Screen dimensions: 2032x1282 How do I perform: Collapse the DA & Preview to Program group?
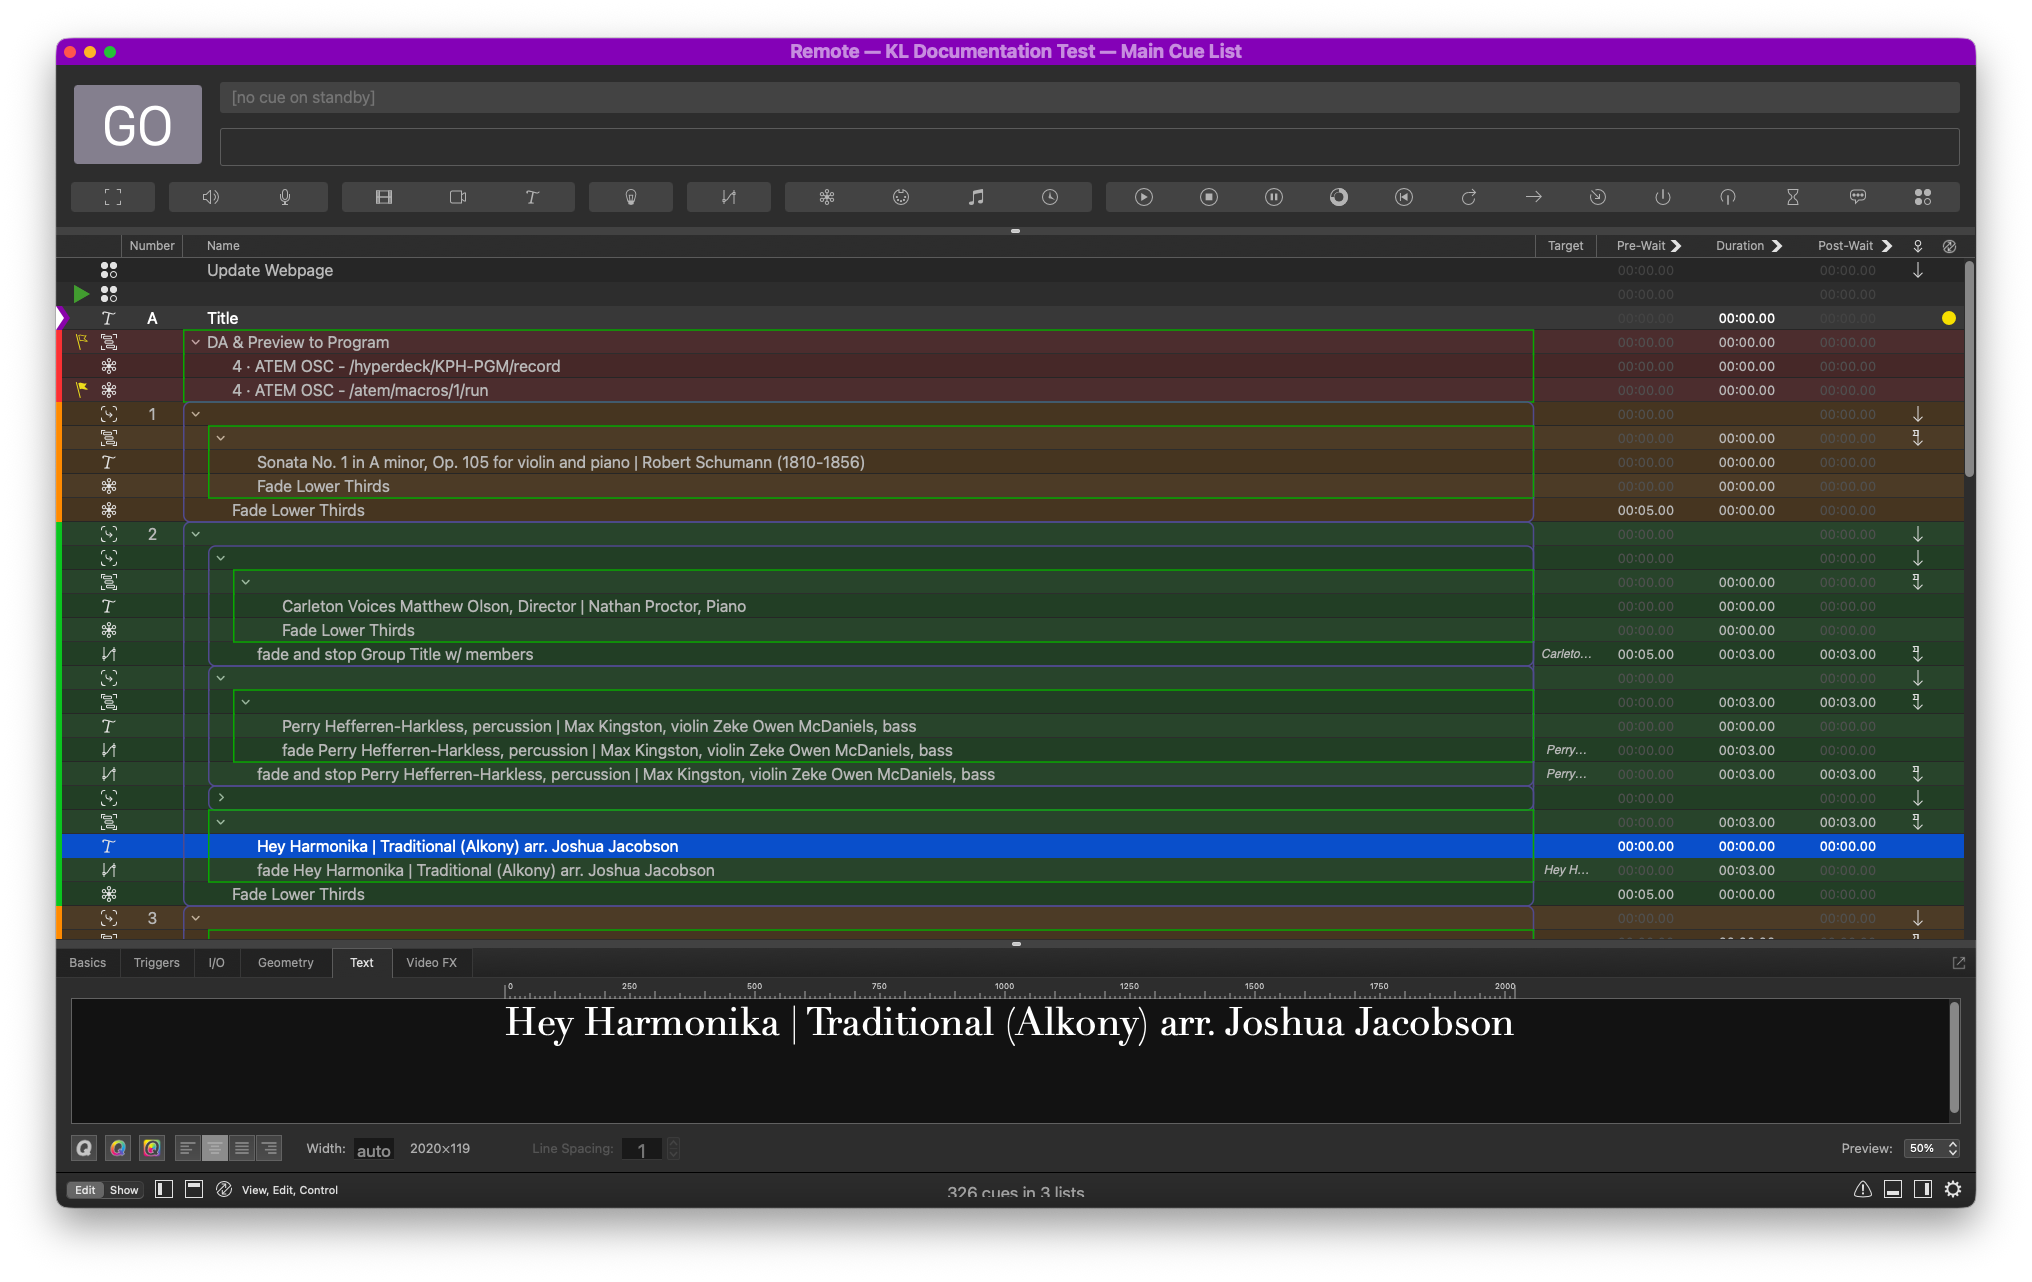196,342
